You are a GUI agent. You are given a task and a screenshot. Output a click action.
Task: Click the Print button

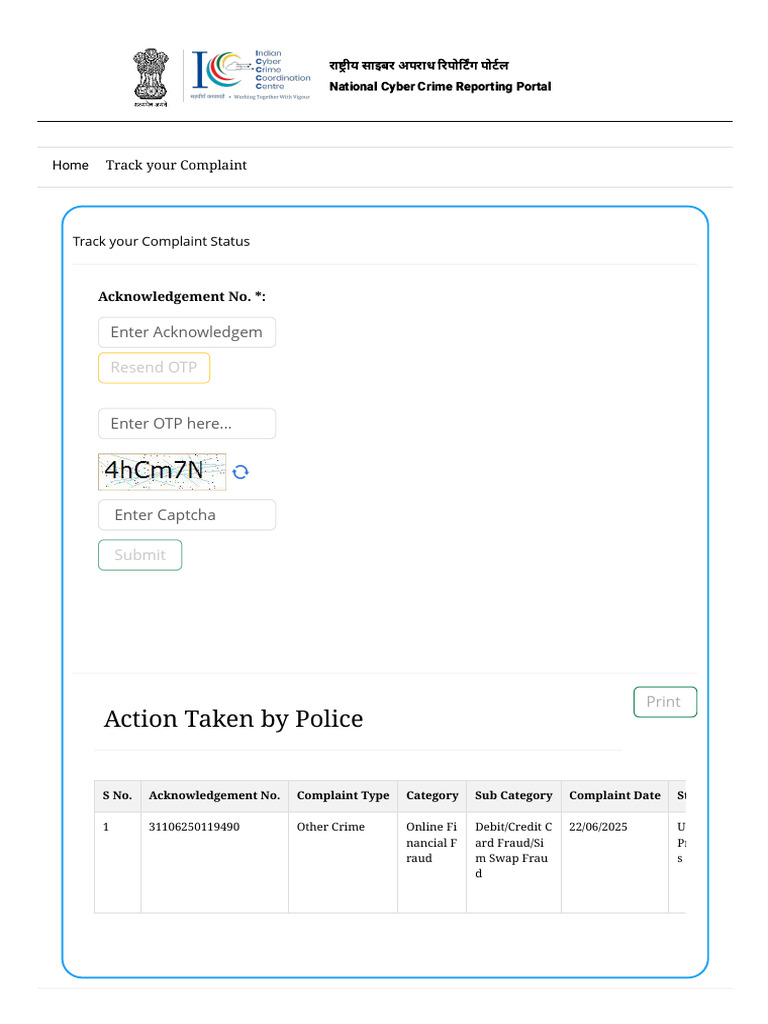[x=665, y=702]
